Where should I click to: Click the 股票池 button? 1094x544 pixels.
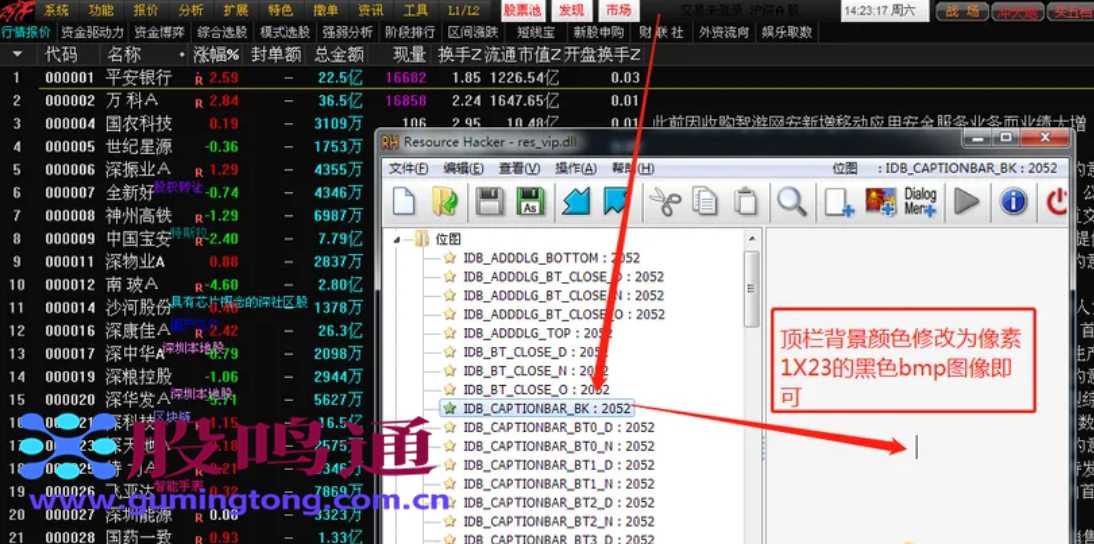pyautogui.click(x=523, y=10)
